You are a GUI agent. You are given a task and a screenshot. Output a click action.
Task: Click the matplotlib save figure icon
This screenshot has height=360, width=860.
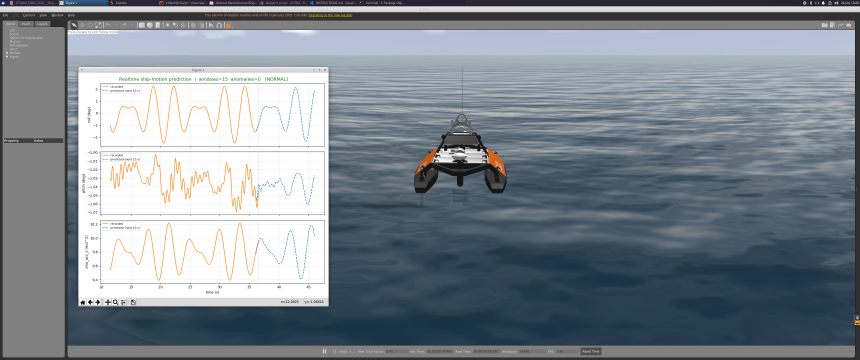pos(133,302)
